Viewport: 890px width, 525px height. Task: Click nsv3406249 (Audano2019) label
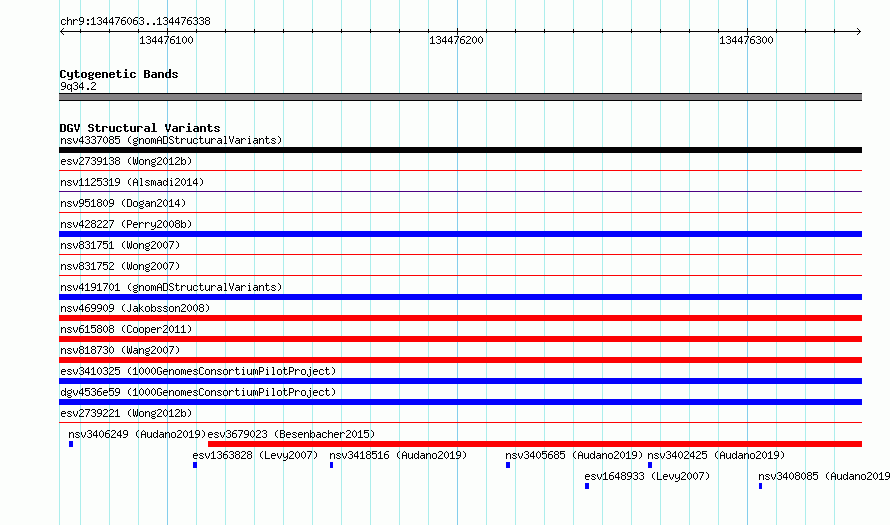[137, 434]
